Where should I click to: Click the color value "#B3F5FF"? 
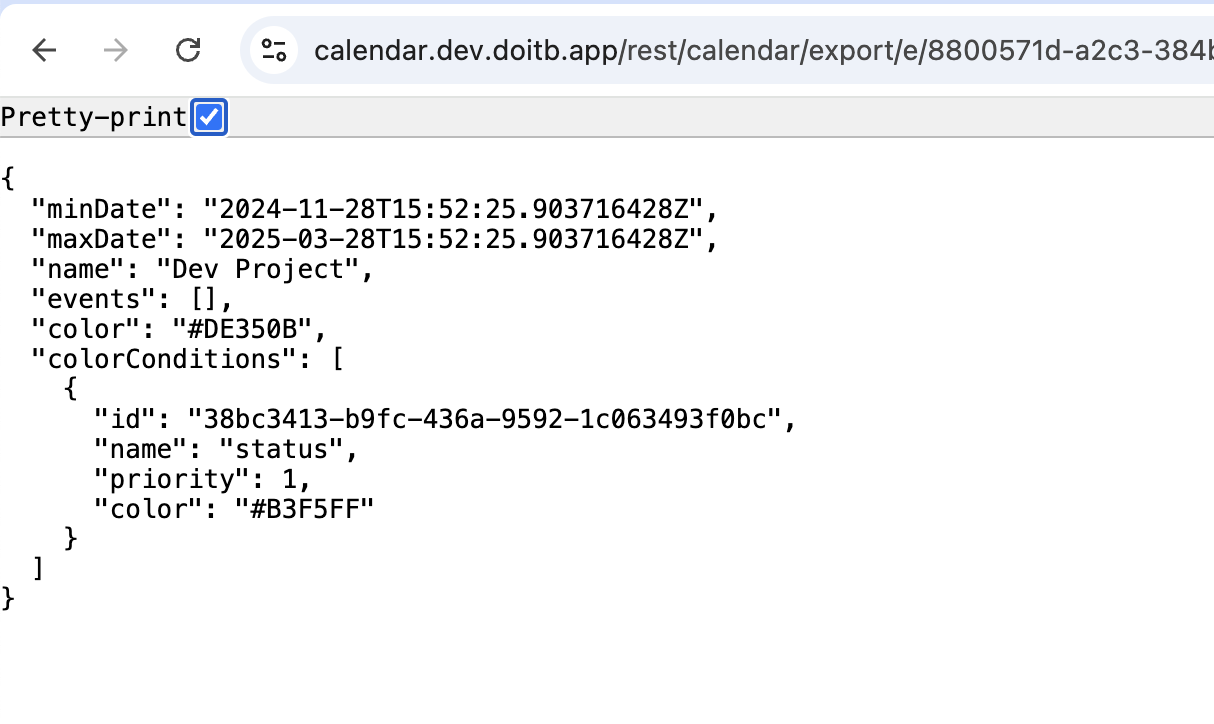(304, 510)
